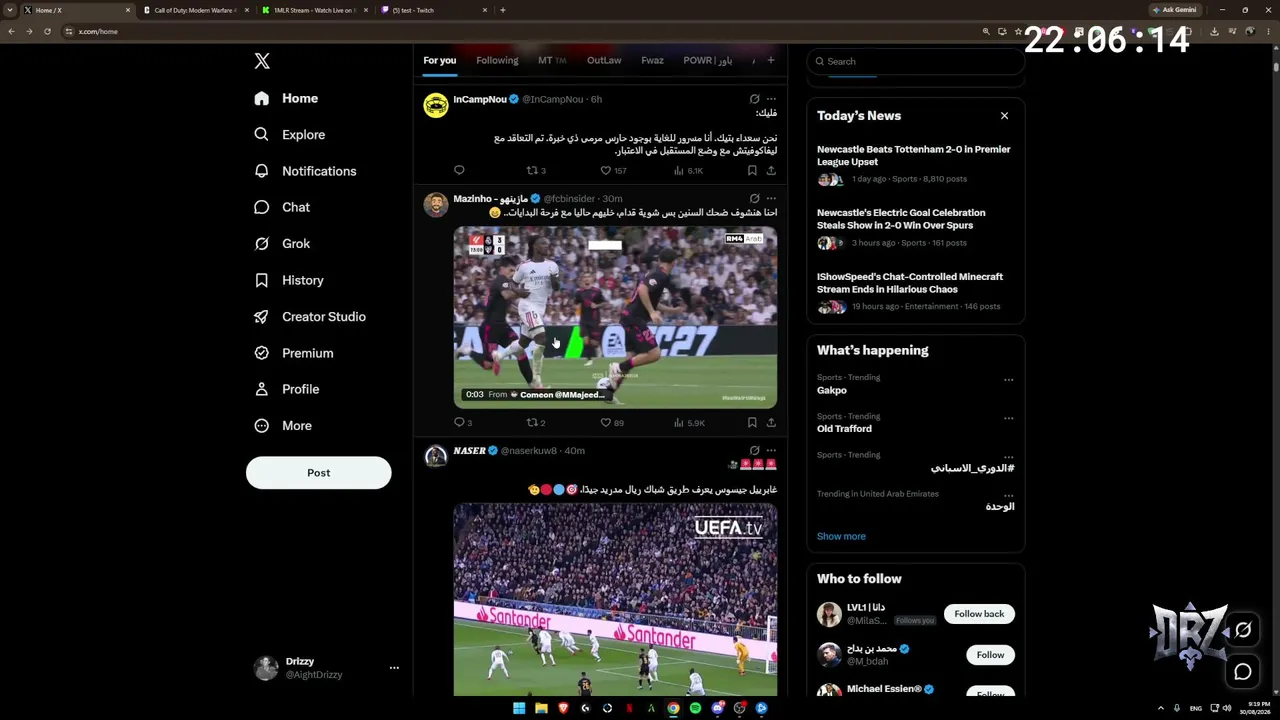Open the floating Grok button
Viewport: 1280px width, 720px height.
pos(1243,630)
